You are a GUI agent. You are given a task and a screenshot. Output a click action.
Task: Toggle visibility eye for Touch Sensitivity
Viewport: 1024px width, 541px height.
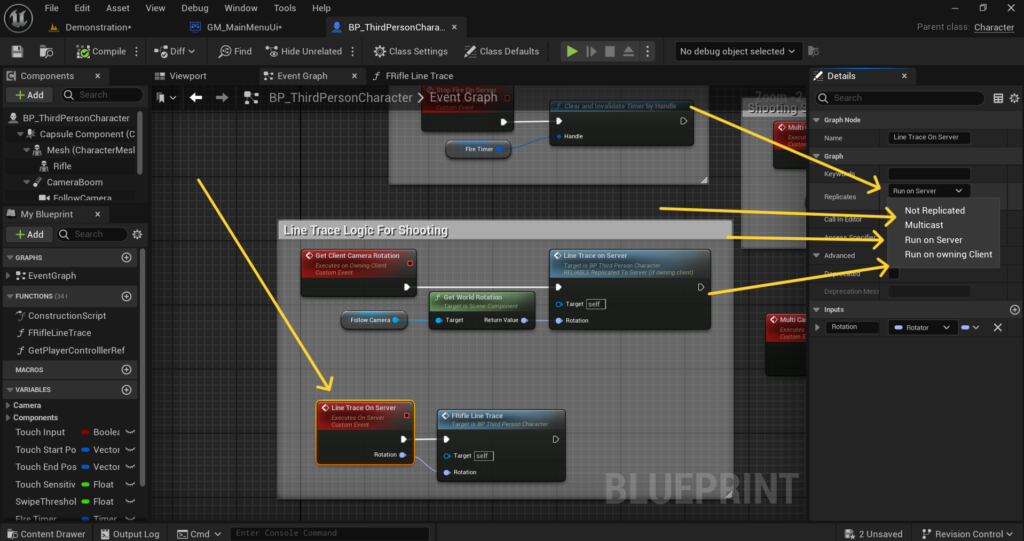[130, 484]
